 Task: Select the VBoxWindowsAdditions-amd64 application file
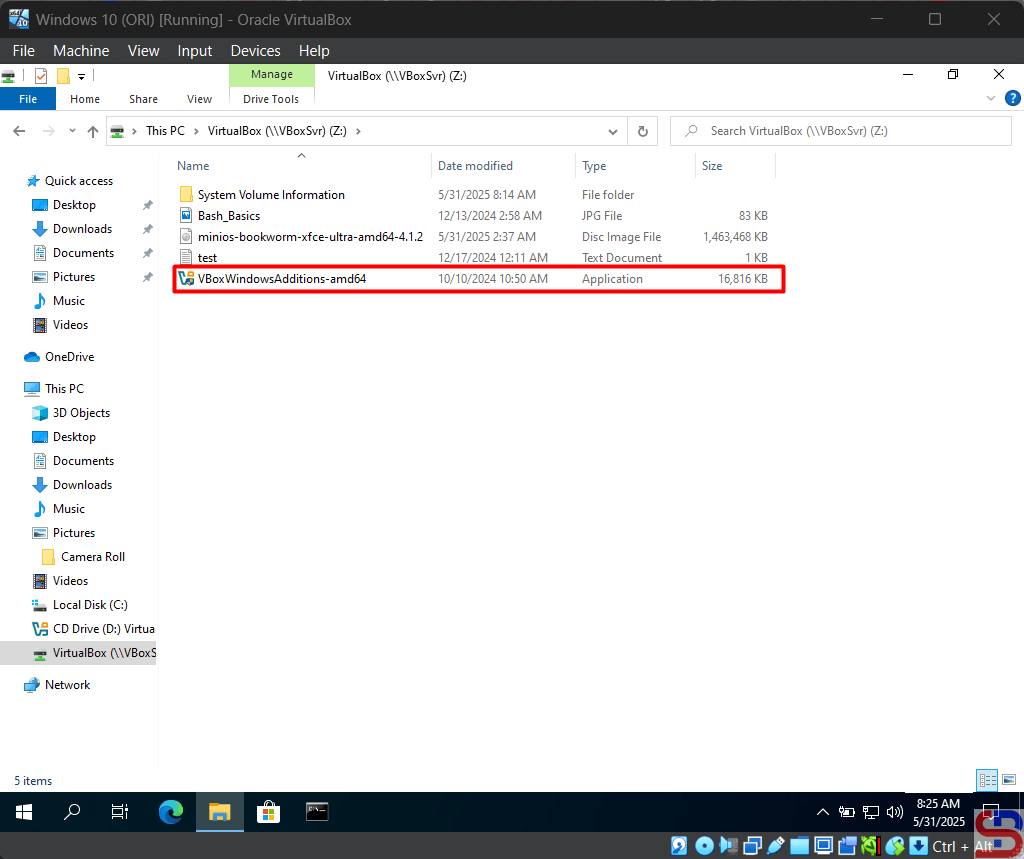pos(282,279)
